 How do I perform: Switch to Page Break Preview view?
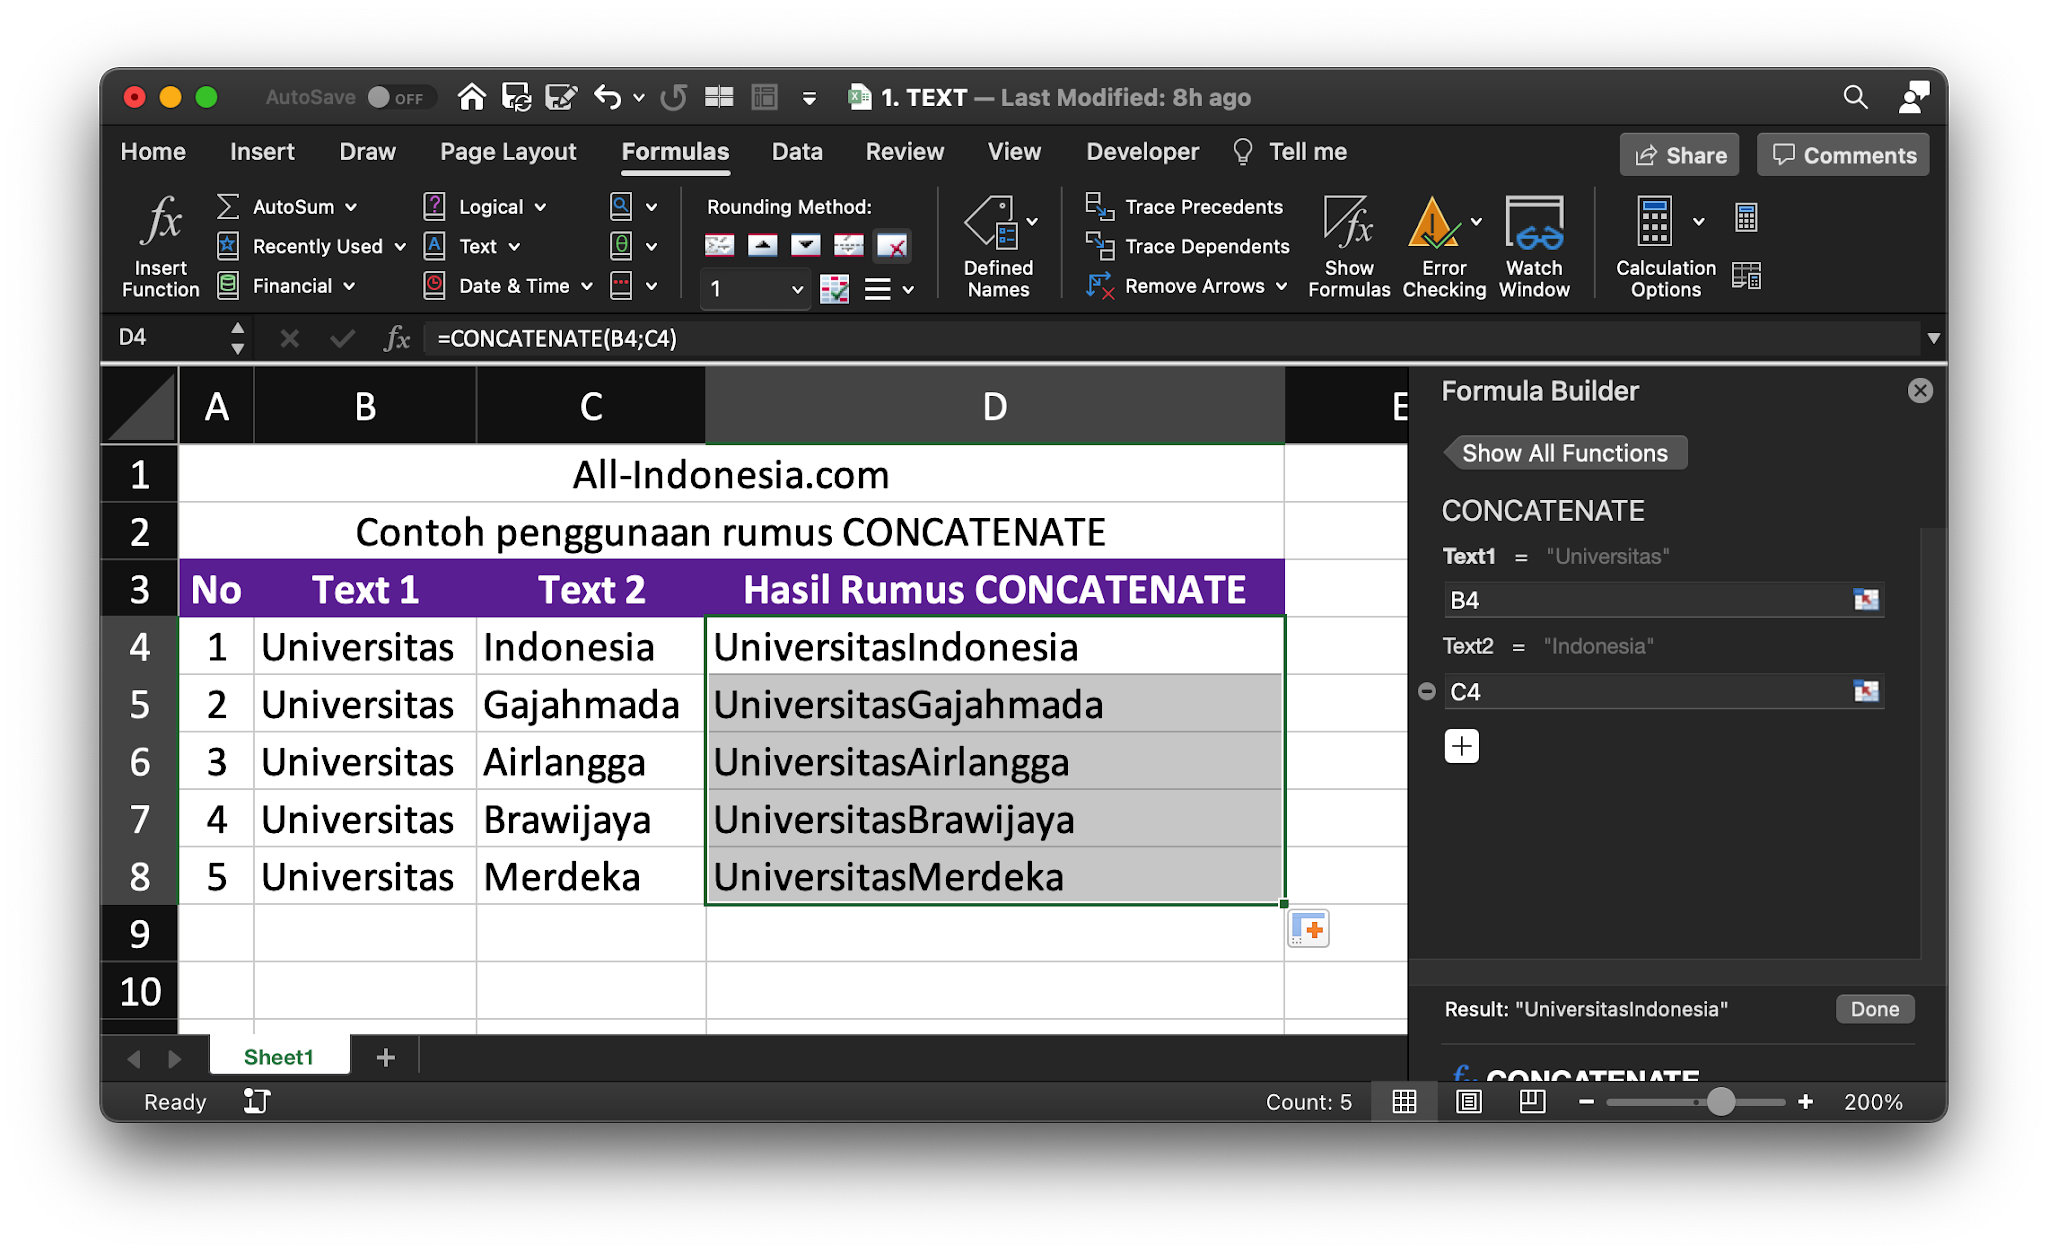(x=1532, y=1102)
